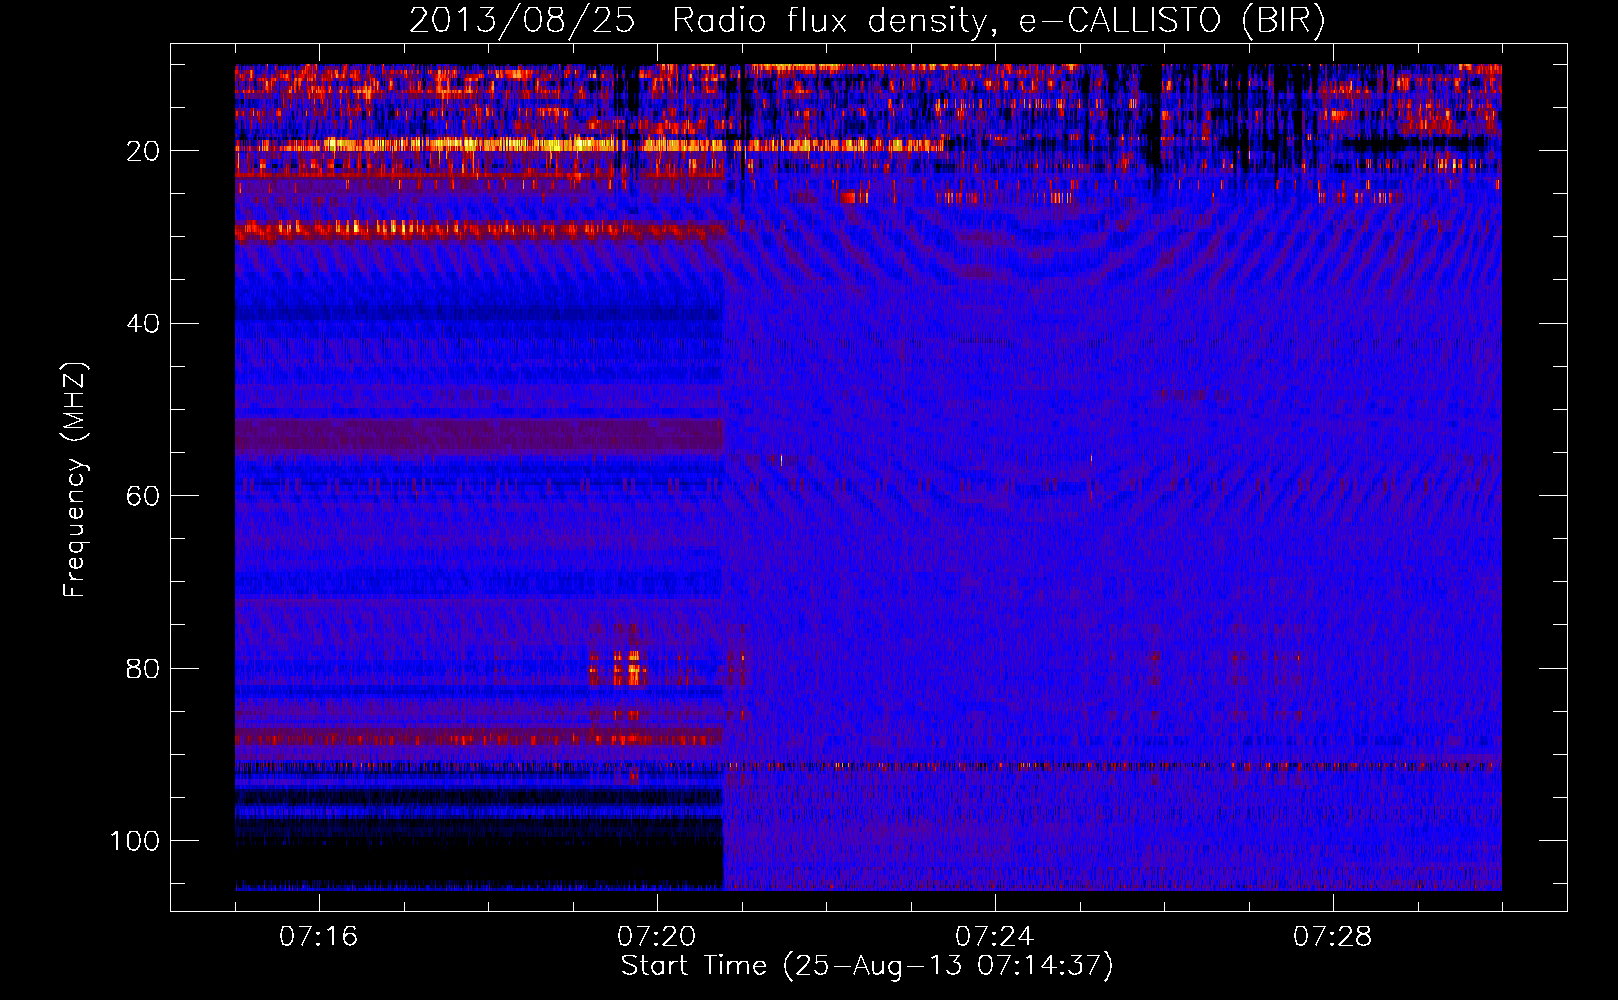
Task: Click the 07:24 time tick label
Action: click(995, 937)
